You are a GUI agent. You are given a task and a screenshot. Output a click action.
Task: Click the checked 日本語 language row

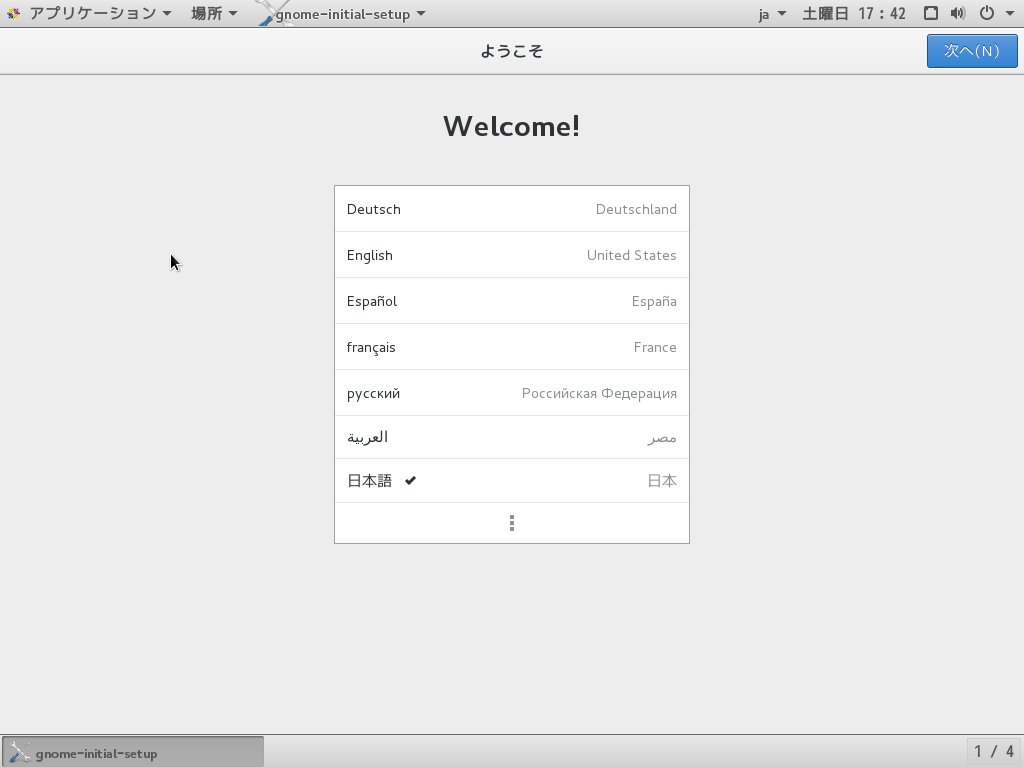tap(511, 481)
